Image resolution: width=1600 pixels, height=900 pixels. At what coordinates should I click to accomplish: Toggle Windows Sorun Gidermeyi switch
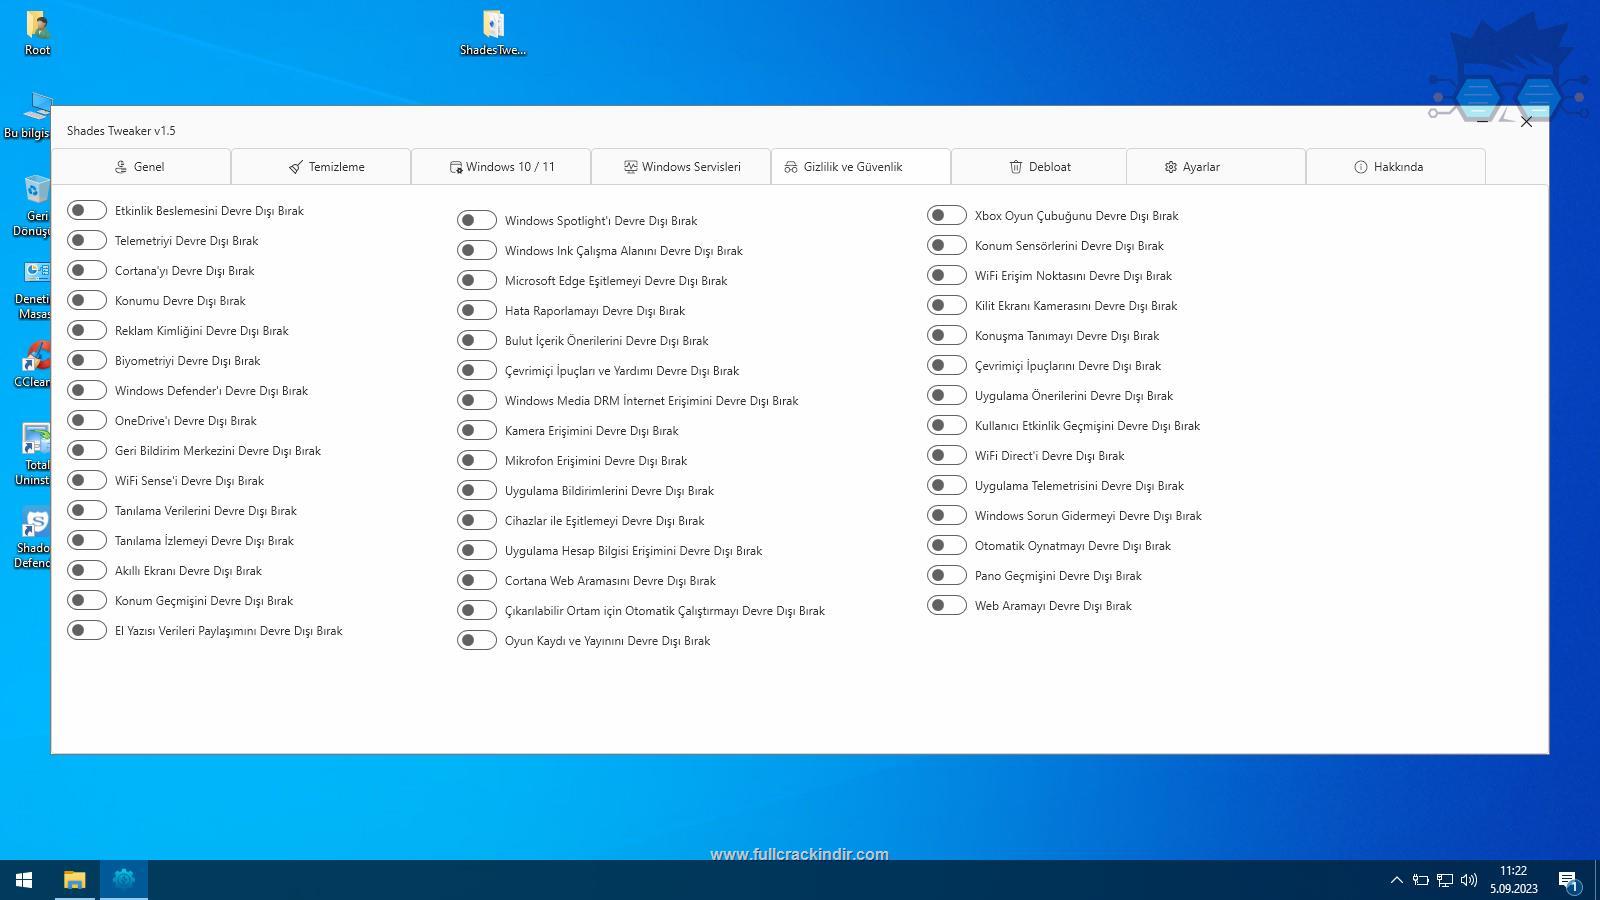(947, 515)
